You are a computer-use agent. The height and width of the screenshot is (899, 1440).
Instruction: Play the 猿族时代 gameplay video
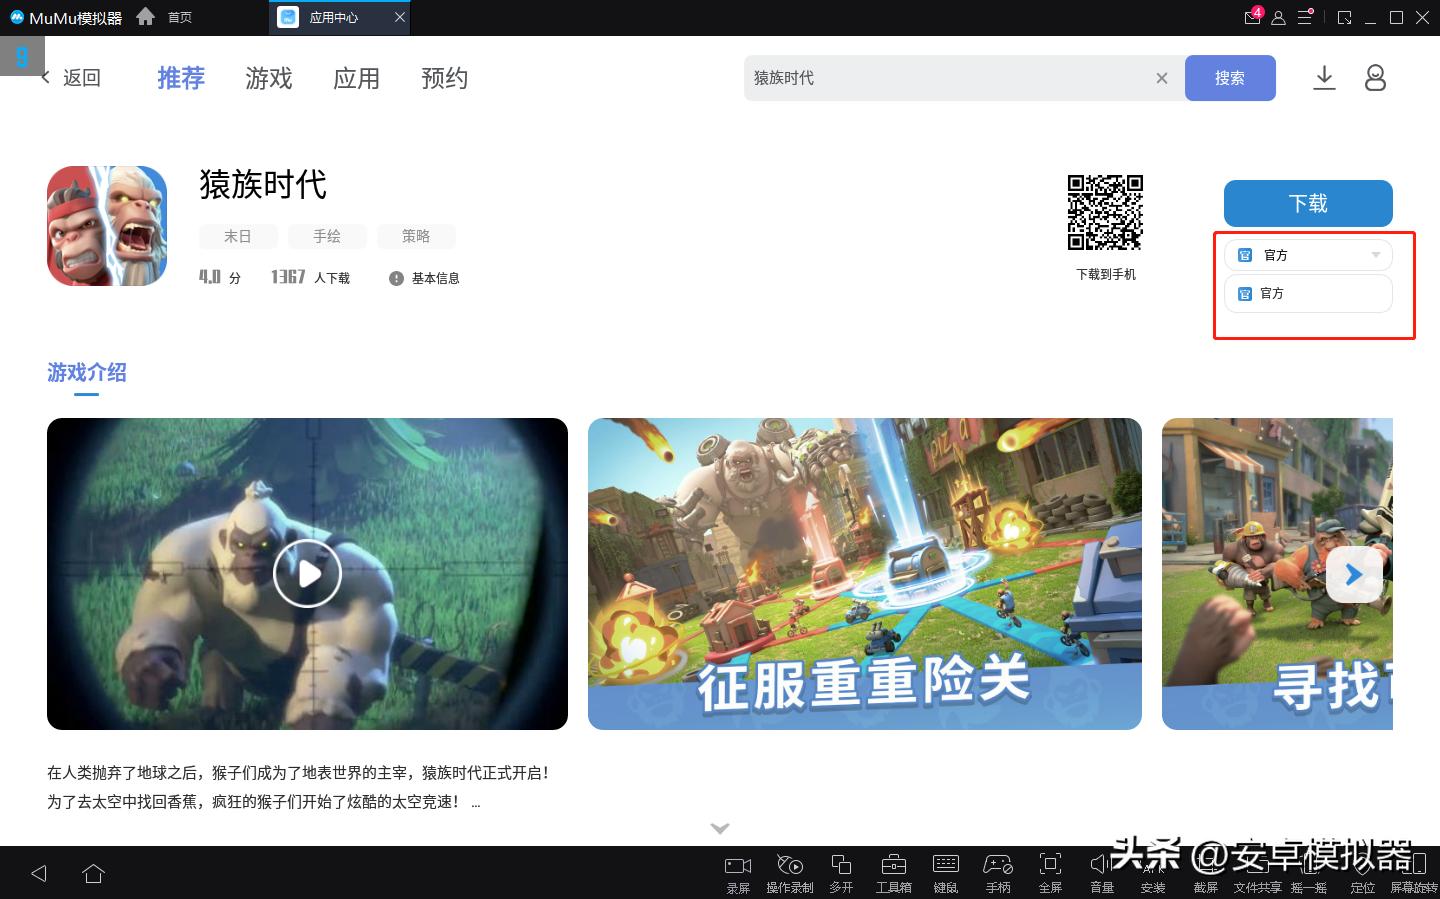[x=307, y=573]
